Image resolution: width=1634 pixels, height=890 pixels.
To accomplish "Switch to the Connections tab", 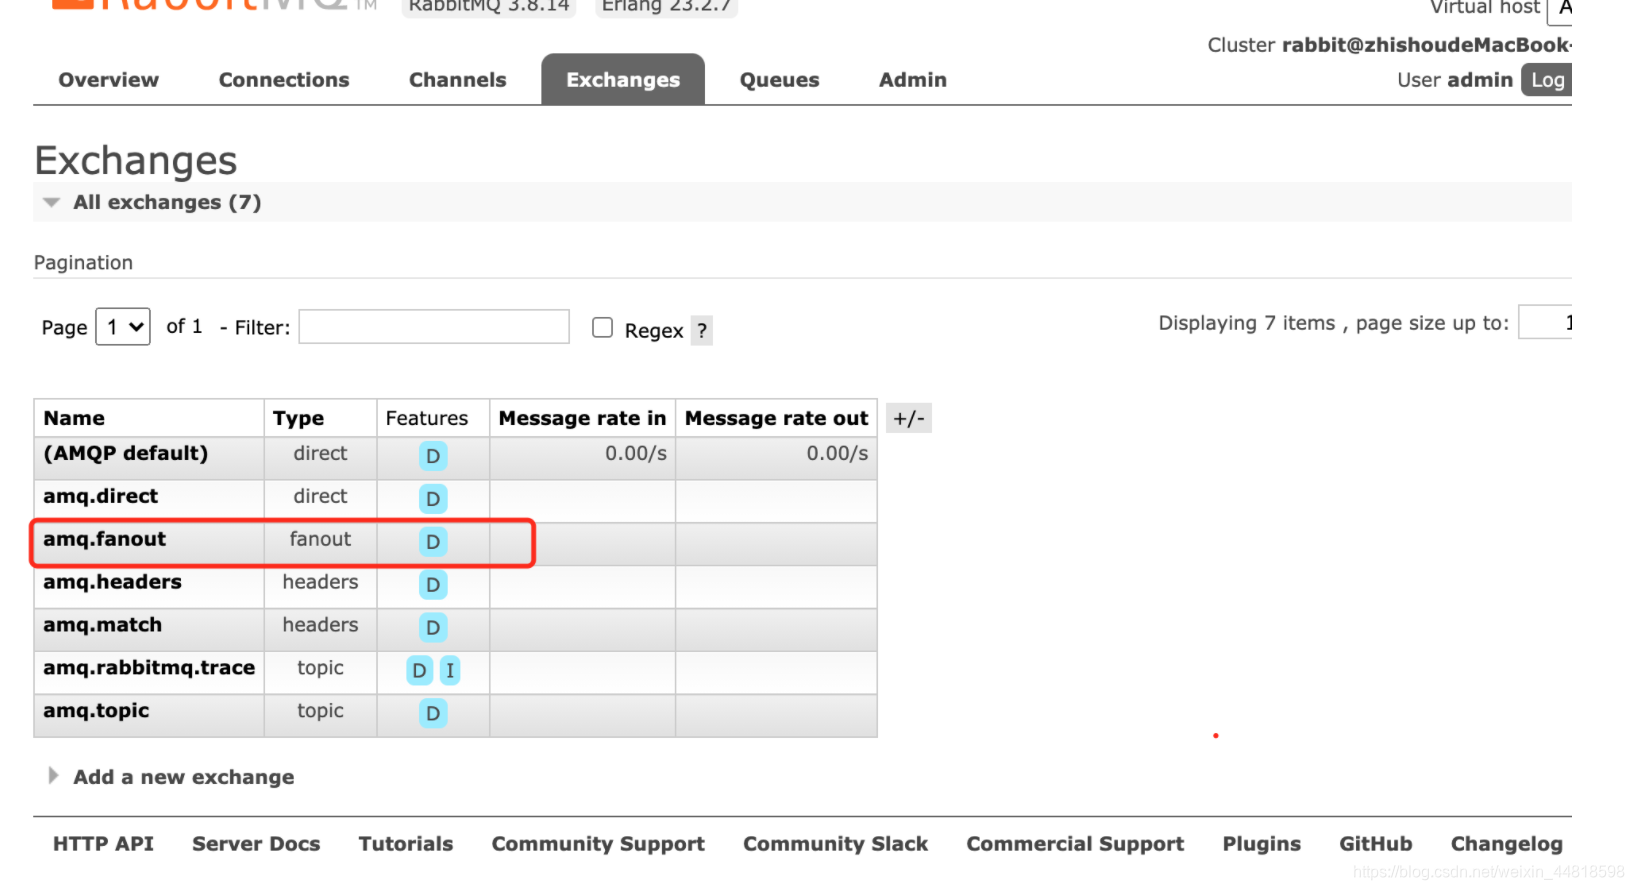I will click(x=284, y=80).
